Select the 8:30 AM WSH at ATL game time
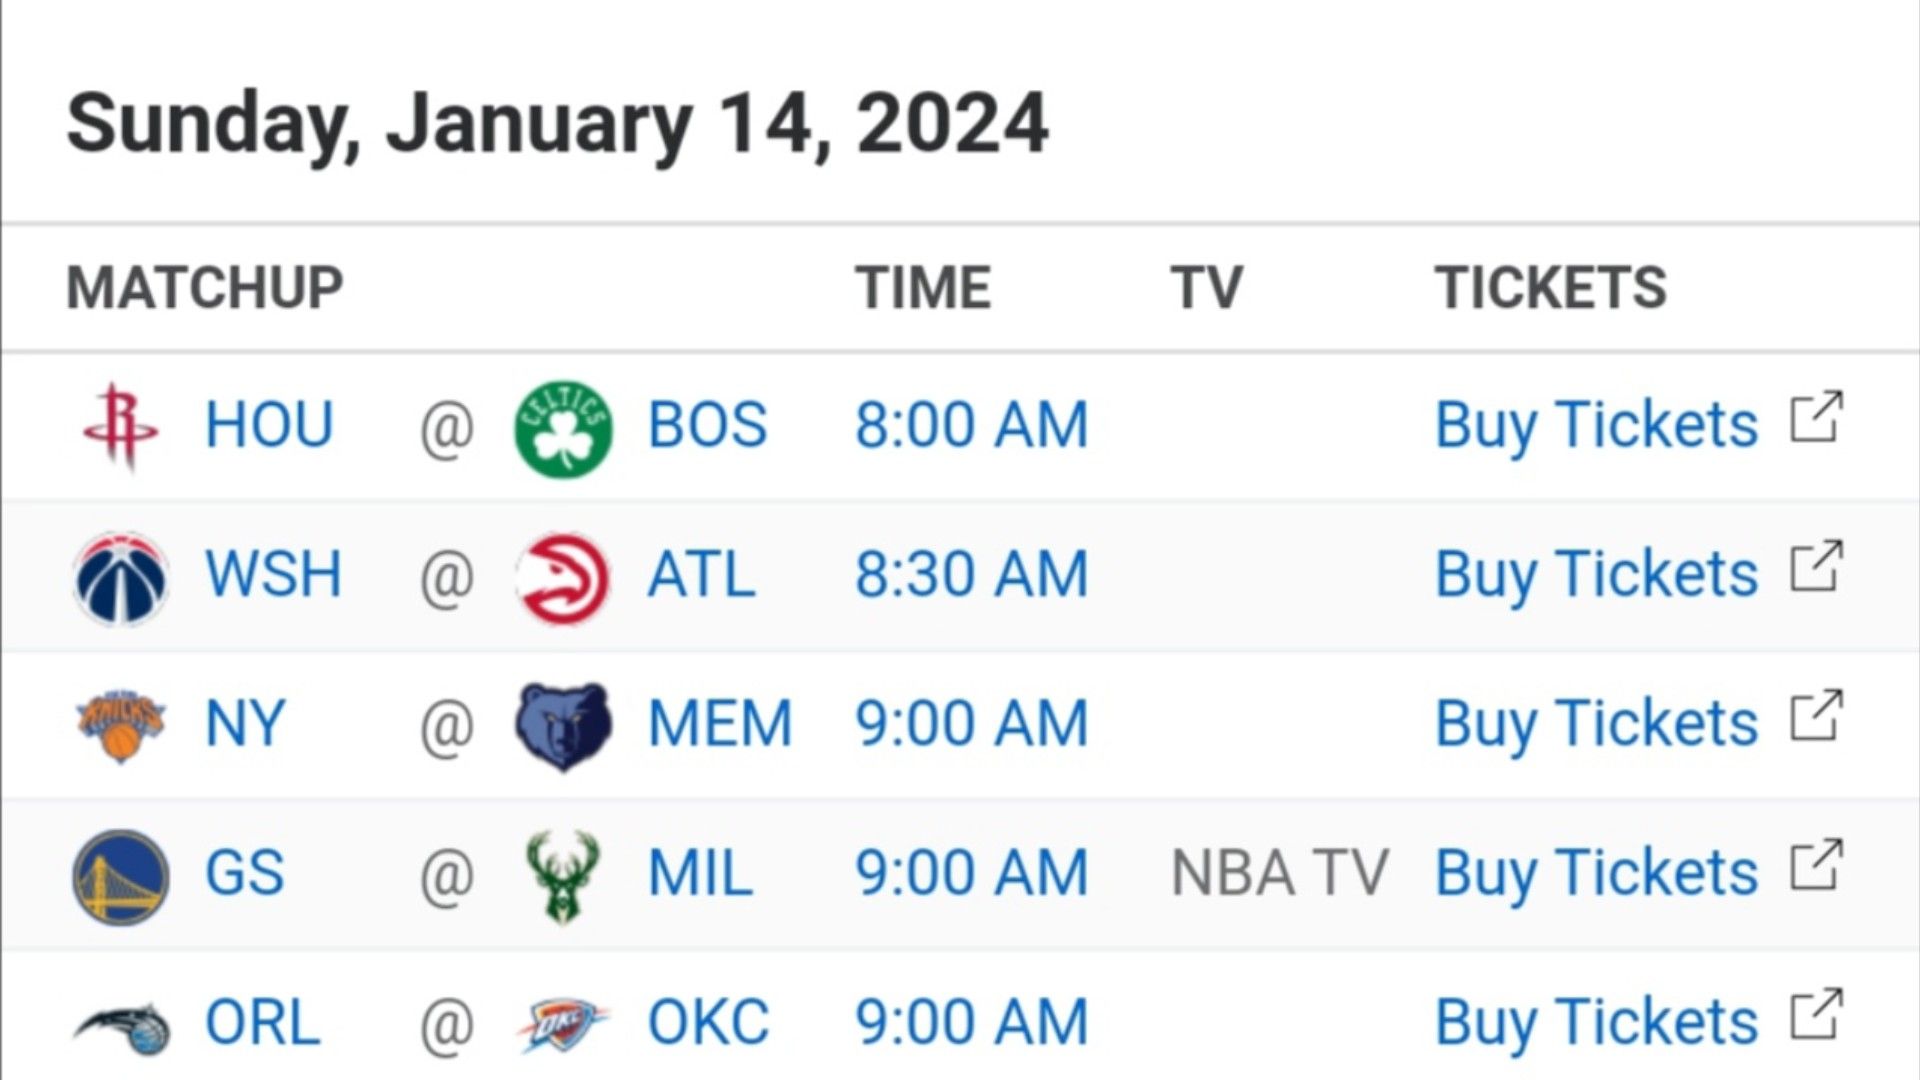The height and width of the screenshot is (1080, 1920). tap(971, 575)
